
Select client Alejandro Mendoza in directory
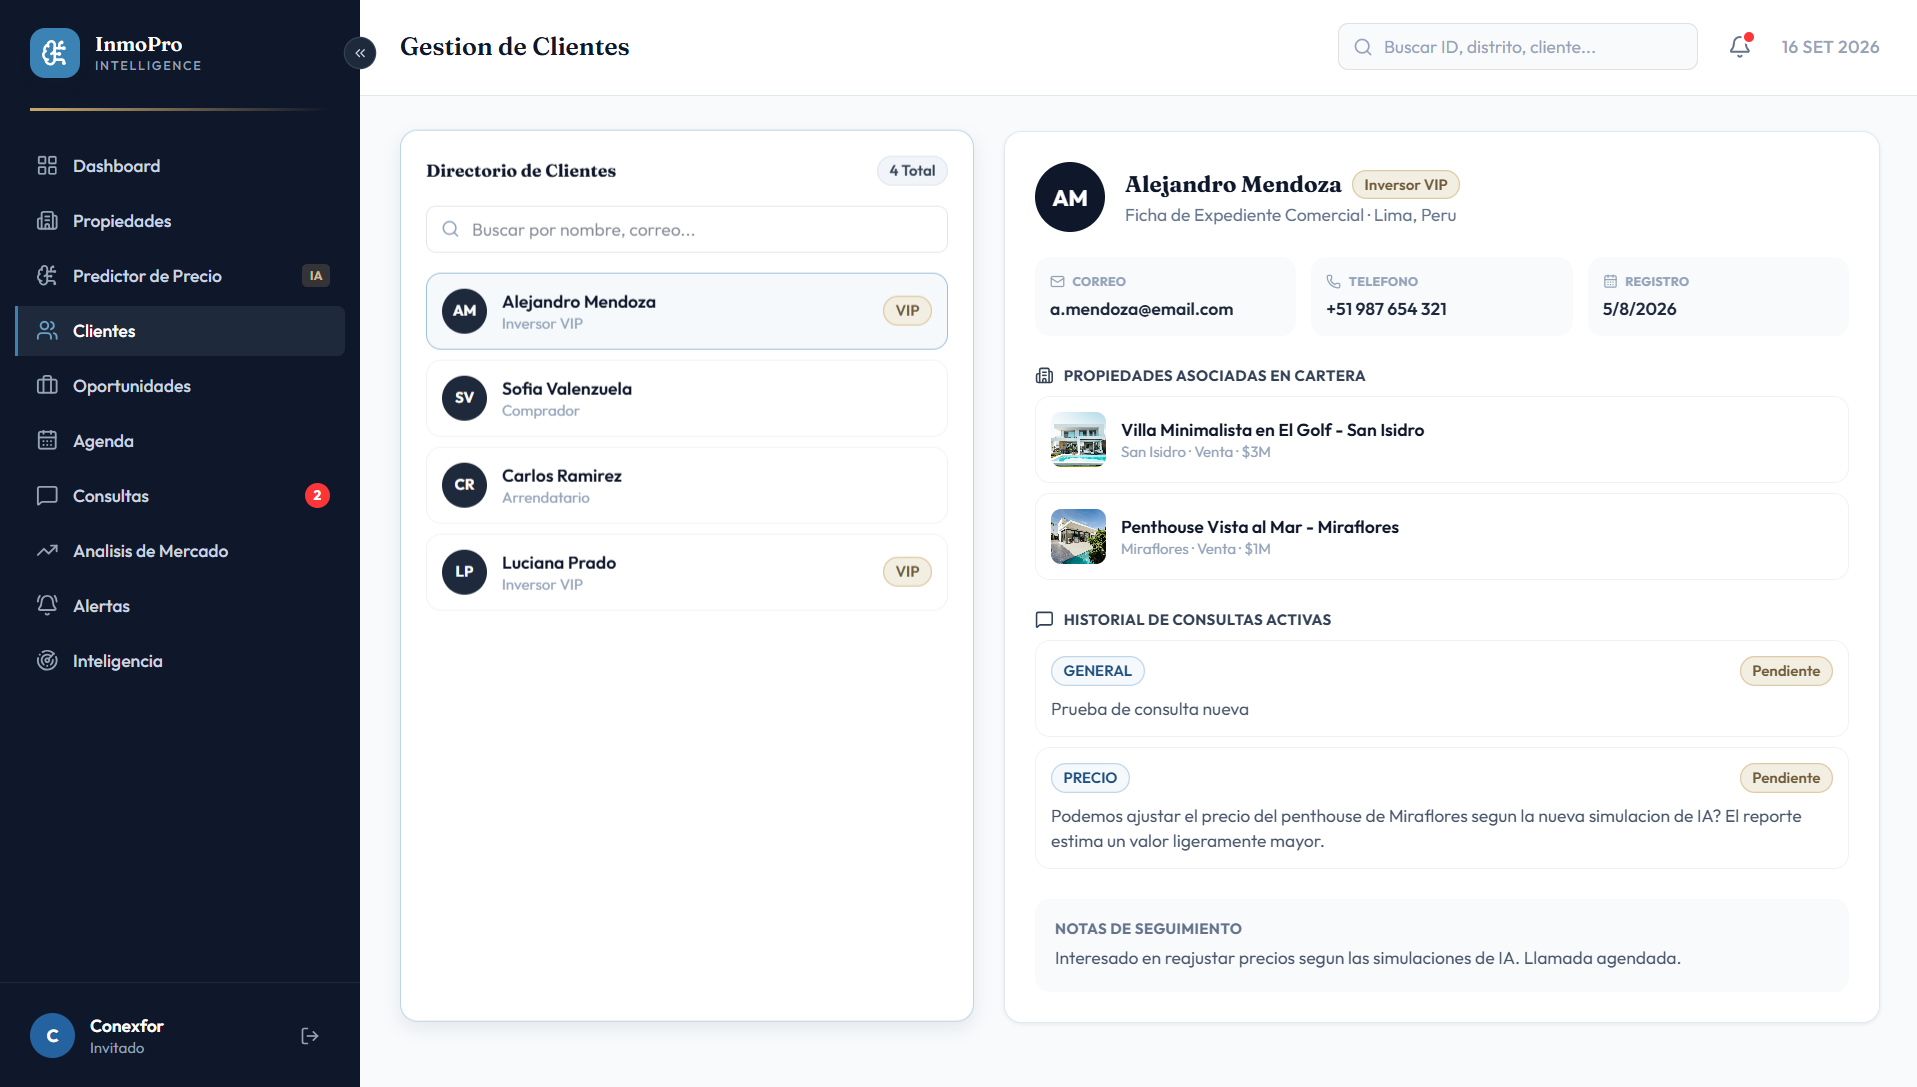[x=686, y=311]
